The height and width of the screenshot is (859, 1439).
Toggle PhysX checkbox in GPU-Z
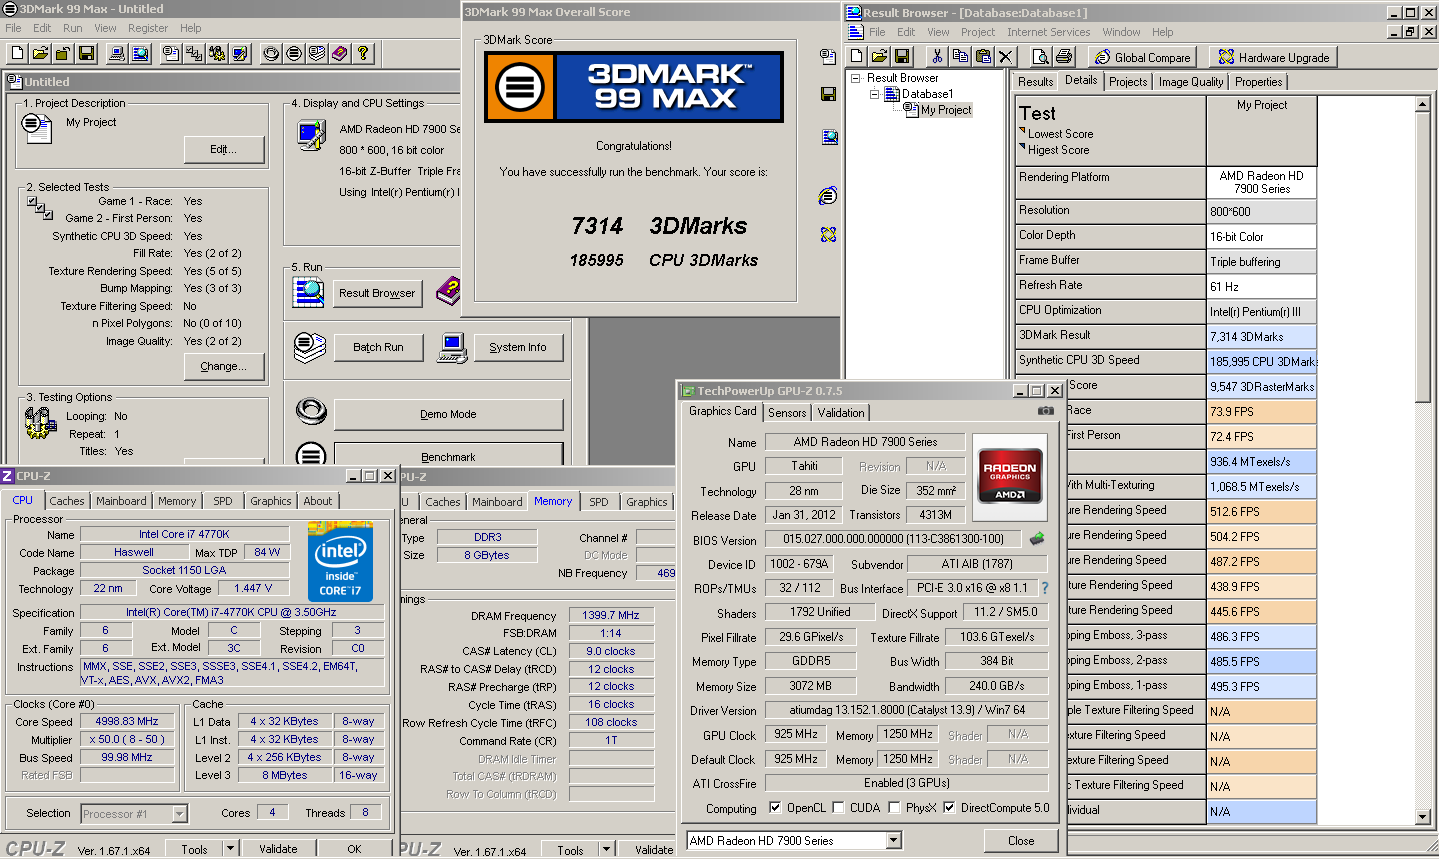point(894,808)
